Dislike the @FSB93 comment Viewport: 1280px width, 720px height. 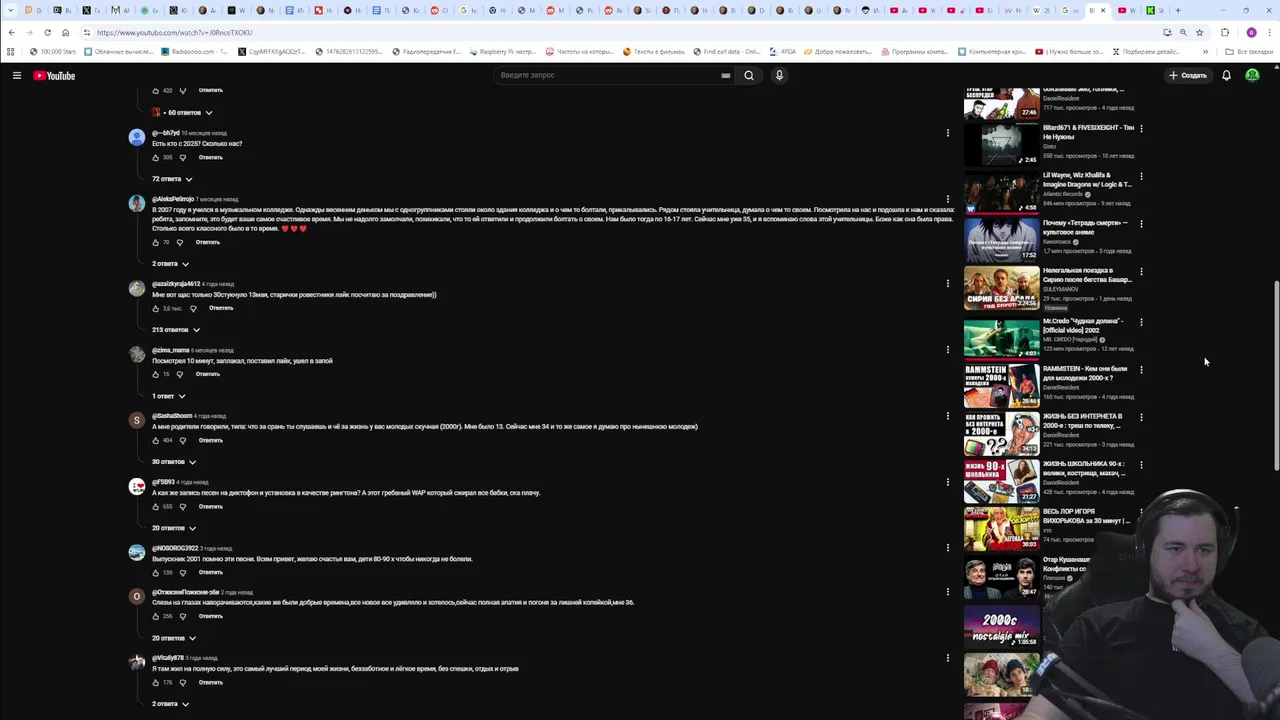point(182,506)
